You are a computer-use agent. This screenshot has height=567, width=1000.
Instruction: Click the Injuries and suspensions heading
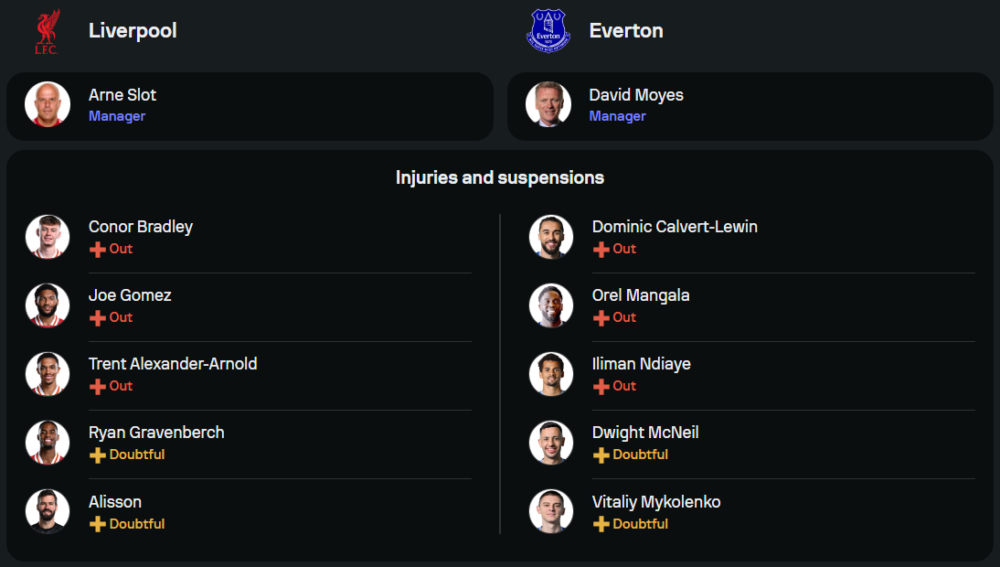pos(500,178)
